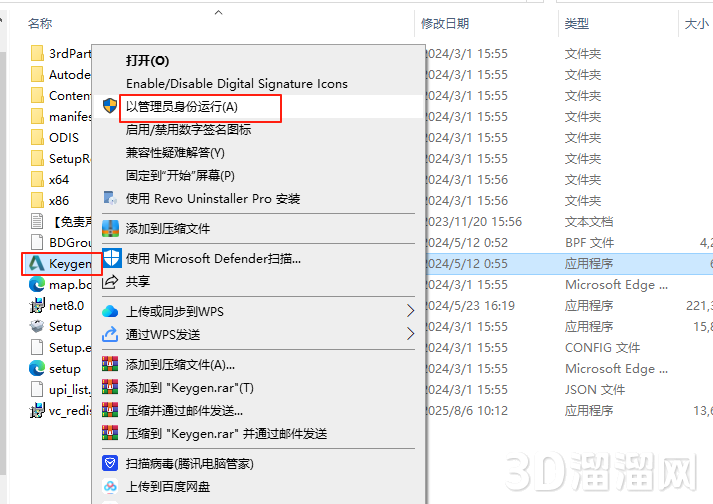Click the Revo Uninstaller Pro icon in menu
This screenshot has height=504, width=713.
[x=110, y=198]
